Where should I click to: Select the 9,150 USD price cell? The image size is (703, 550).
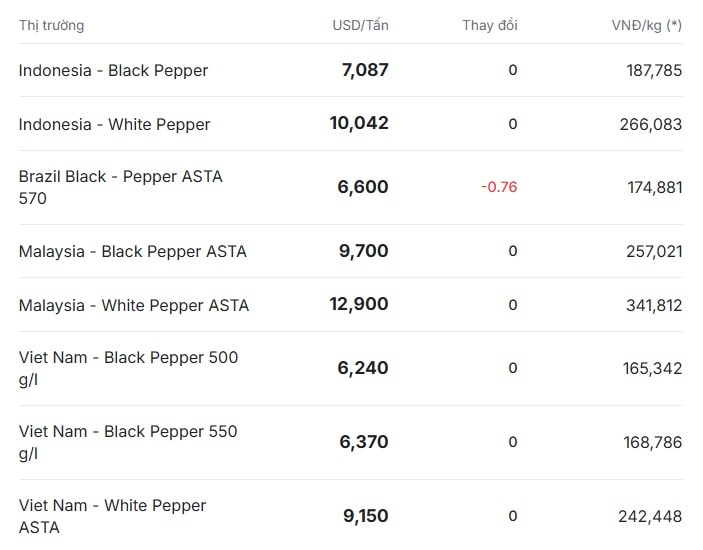tap(365, 516)
